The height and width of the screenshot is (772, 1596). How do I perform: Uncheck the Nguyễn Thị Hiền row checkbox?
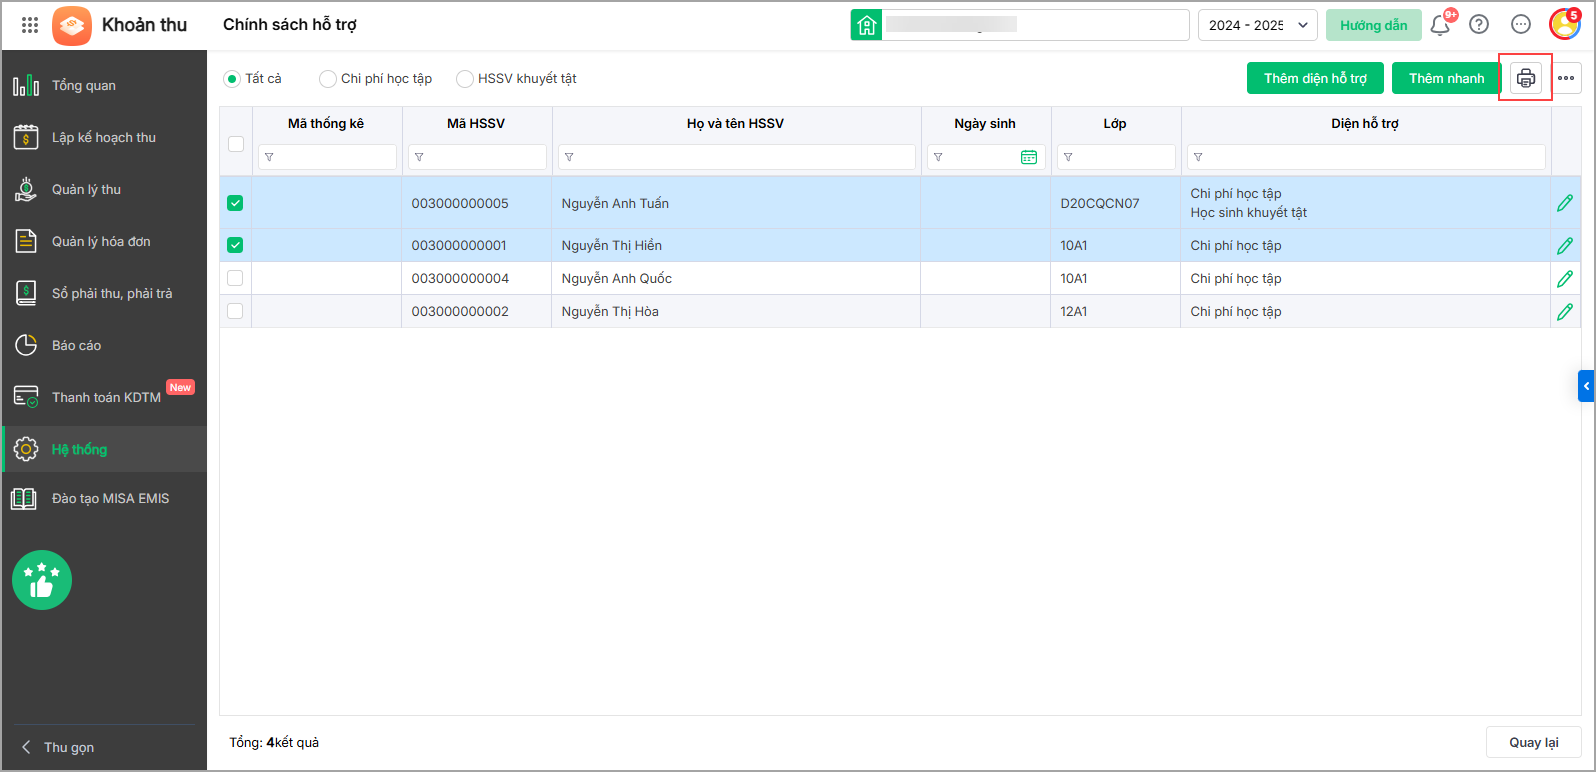235,245
